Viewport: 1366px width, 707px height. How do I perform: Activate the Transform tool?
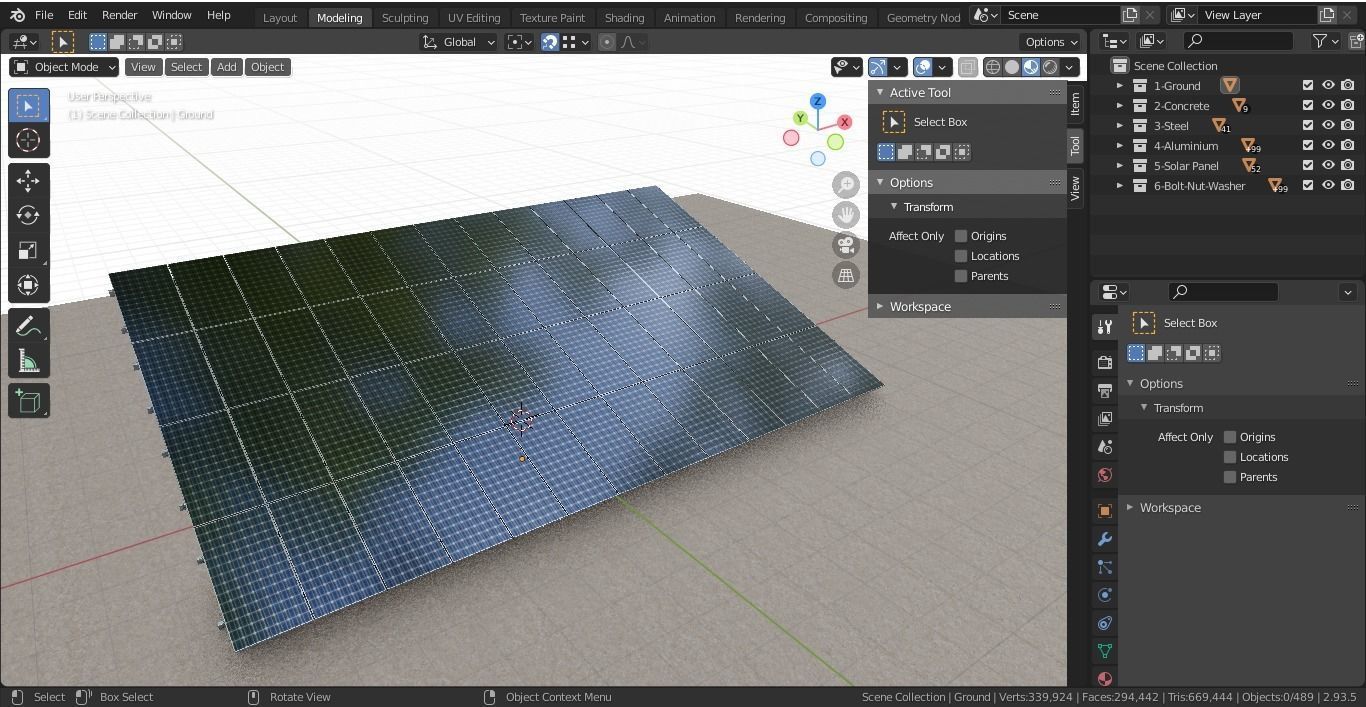(28, 285)
